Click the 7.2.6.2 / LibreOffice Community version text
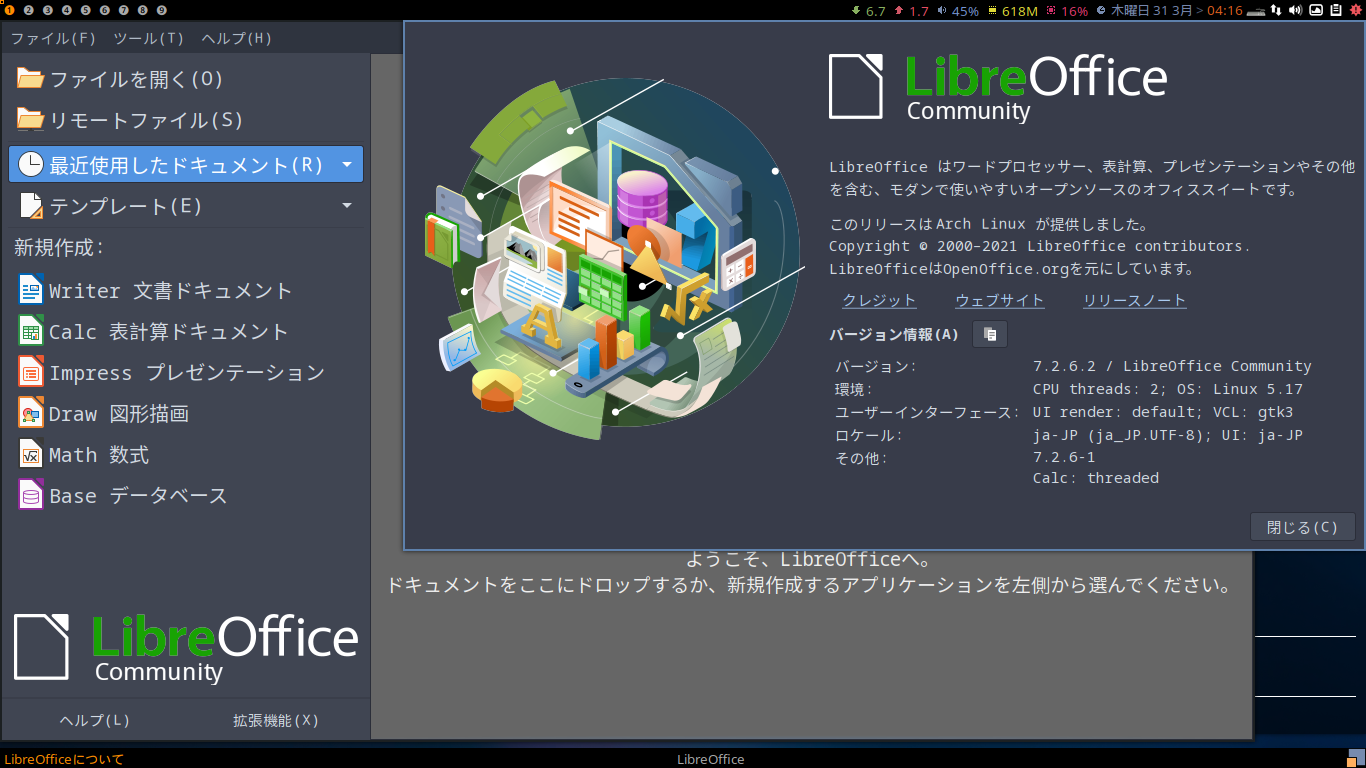1366x768 pixels. pyautogui.click(x=1172, y=366)
